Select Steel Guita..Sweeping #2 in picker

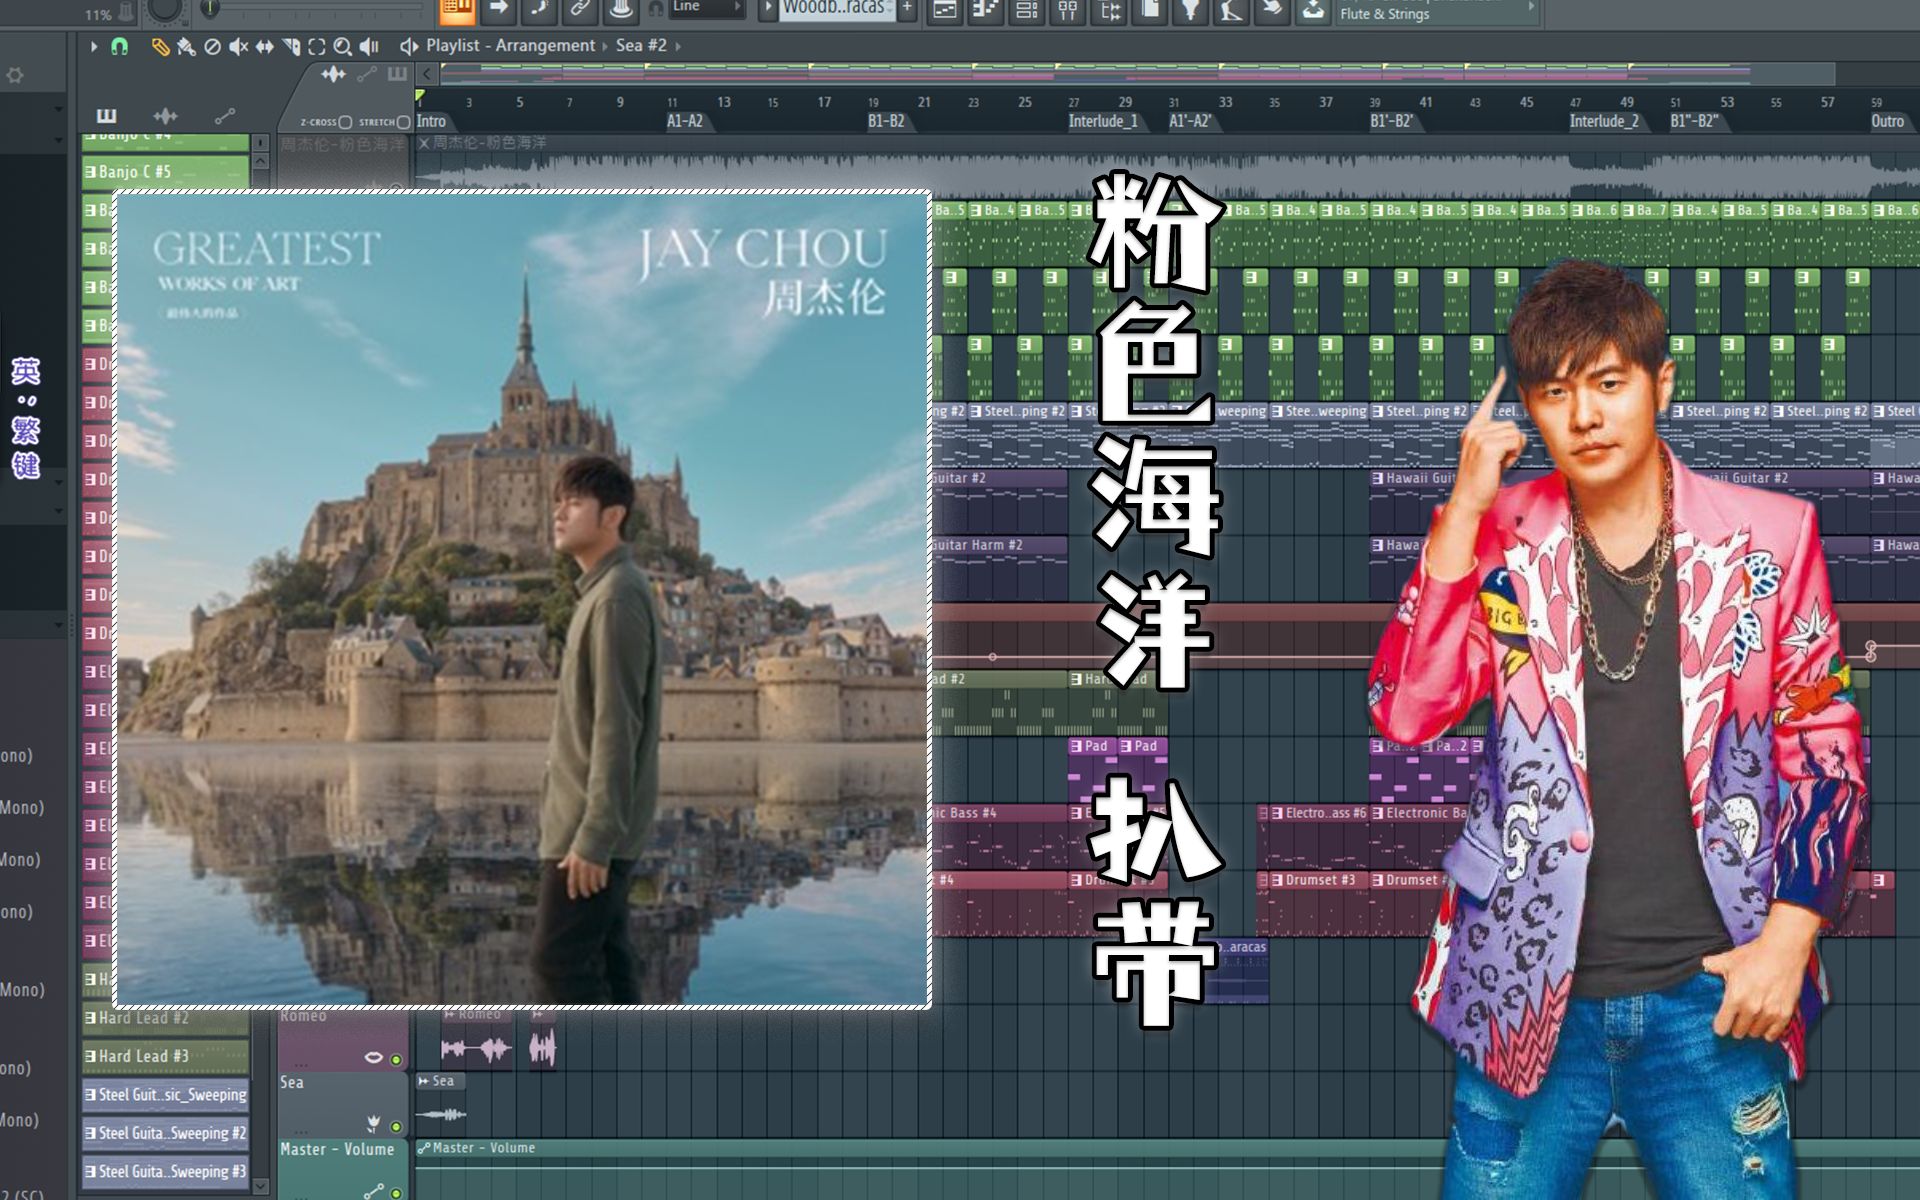(x=165, y=1133)
